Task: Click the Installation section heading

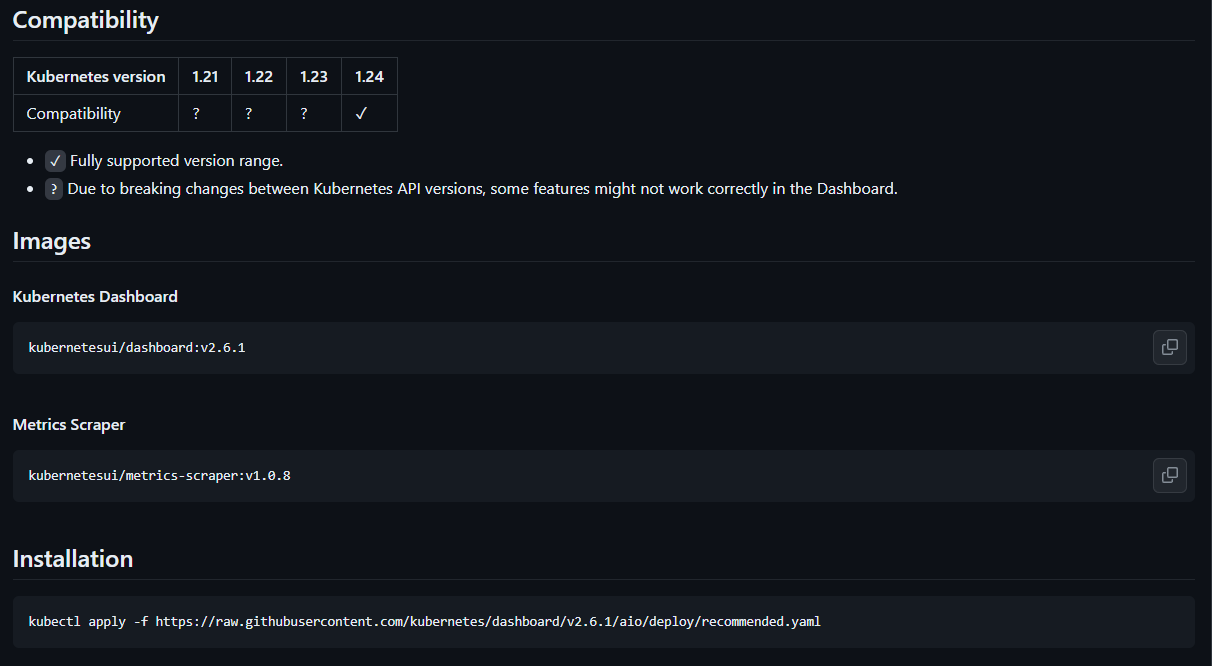Action: [x=73, y=559]
